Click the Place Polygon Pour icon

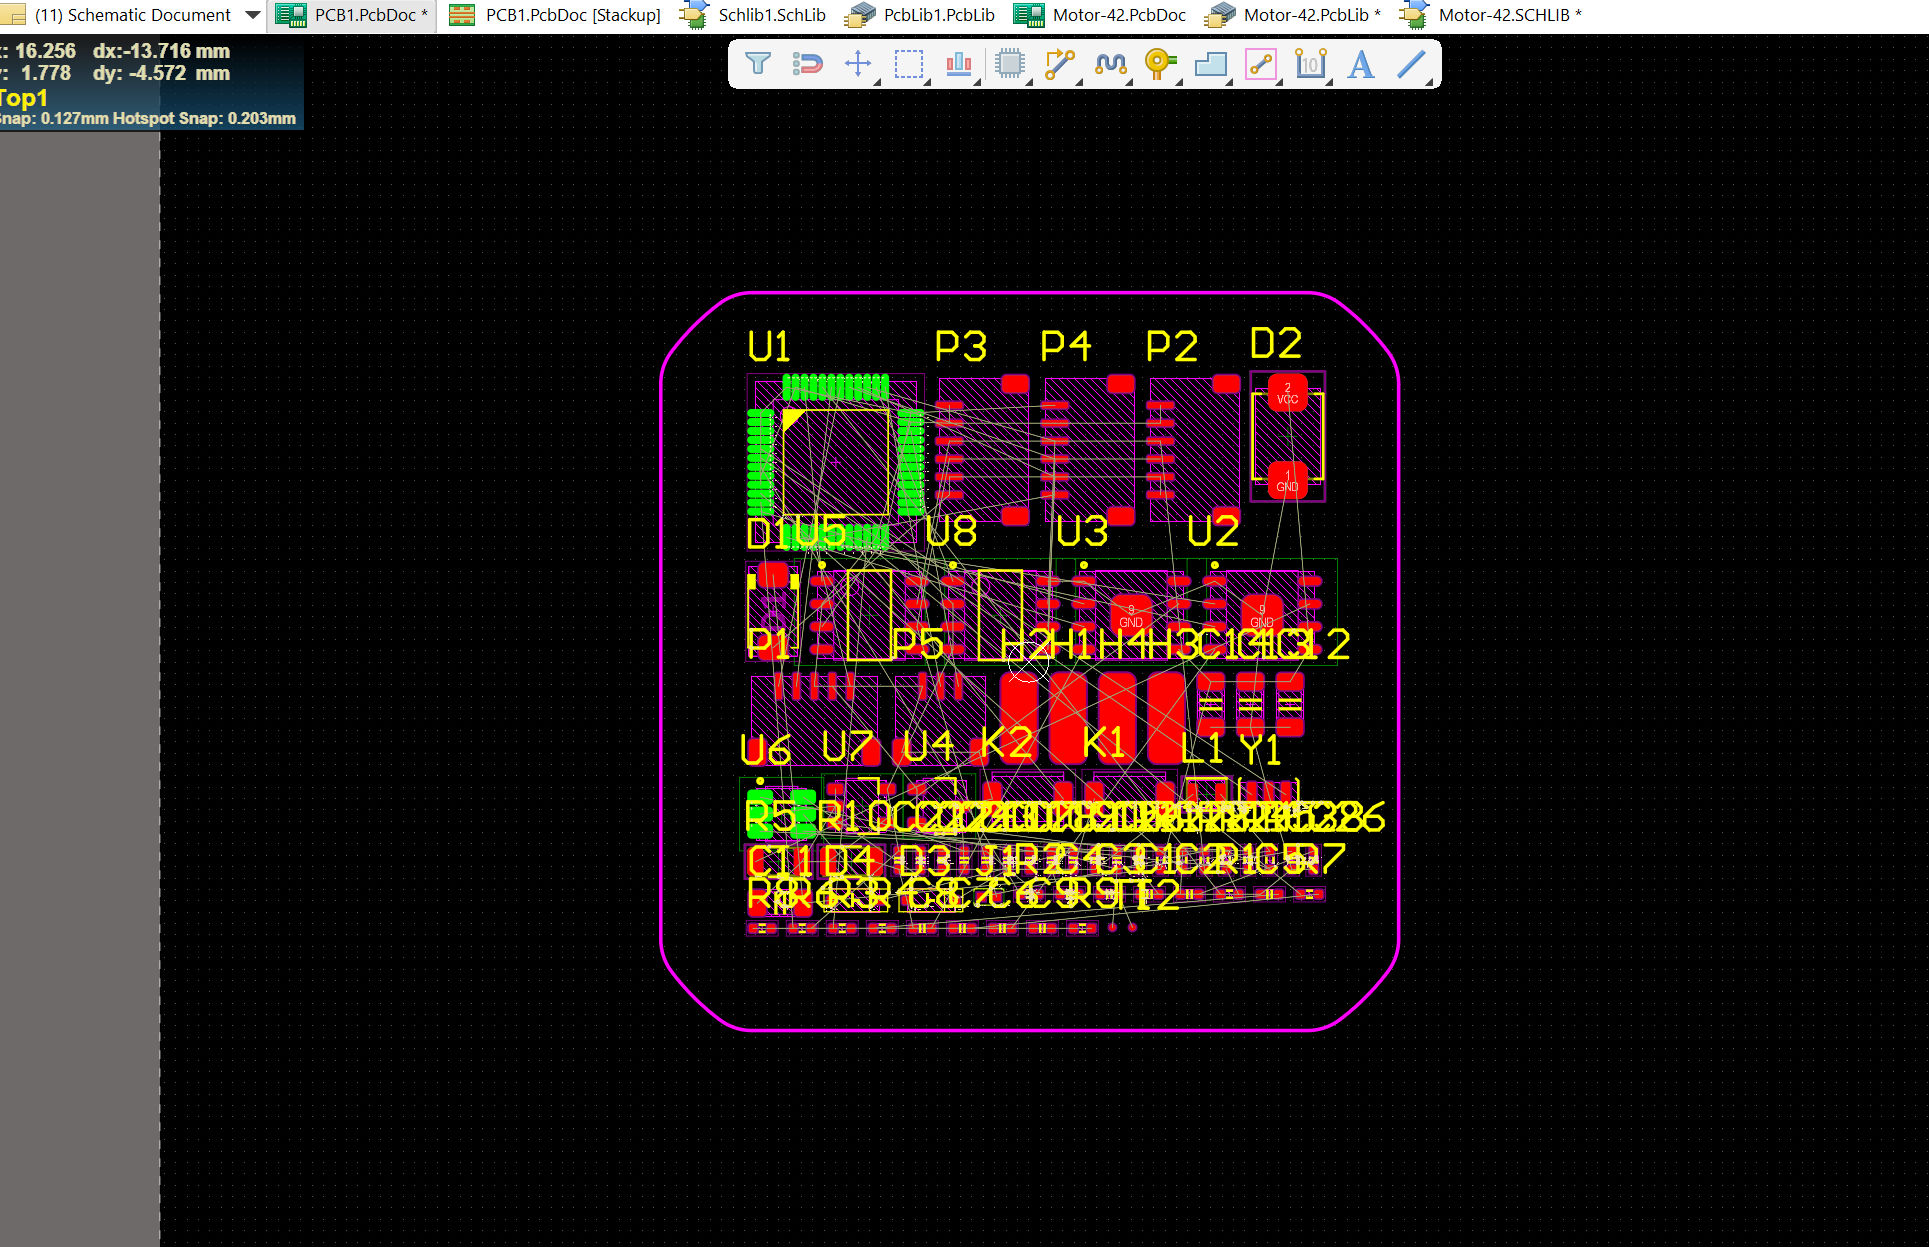click(x=1210, y=64)
